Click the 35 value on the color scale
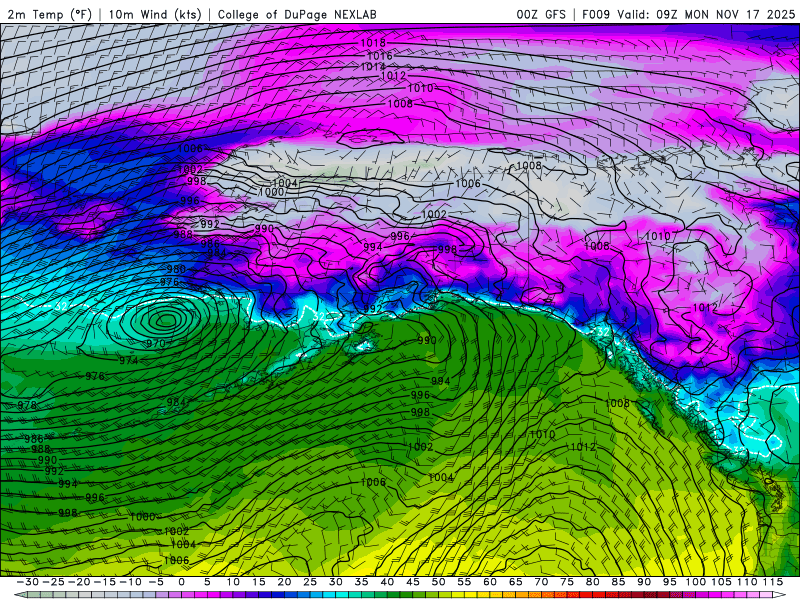The image size is (800, 600). [x=361, y=582]
